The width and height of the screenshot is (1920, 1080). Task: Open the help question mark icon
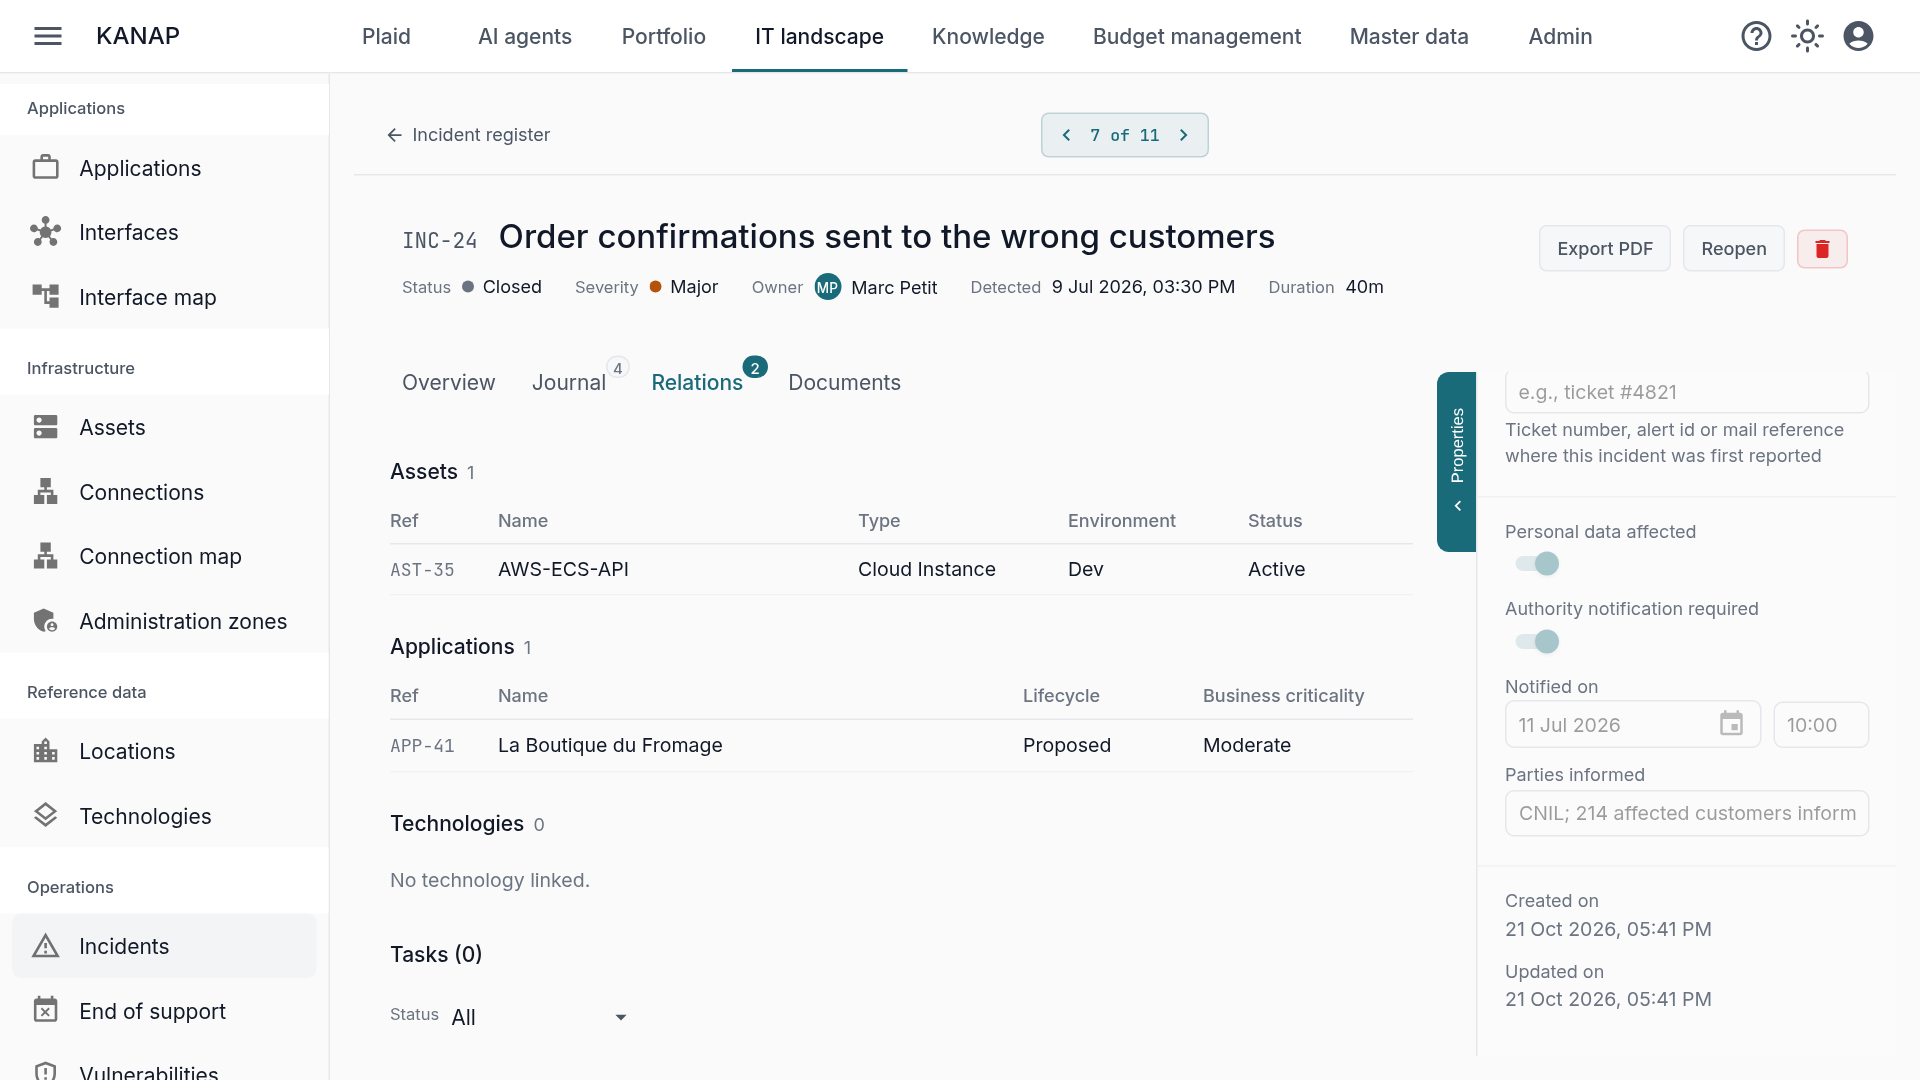tap(1756, 36)
